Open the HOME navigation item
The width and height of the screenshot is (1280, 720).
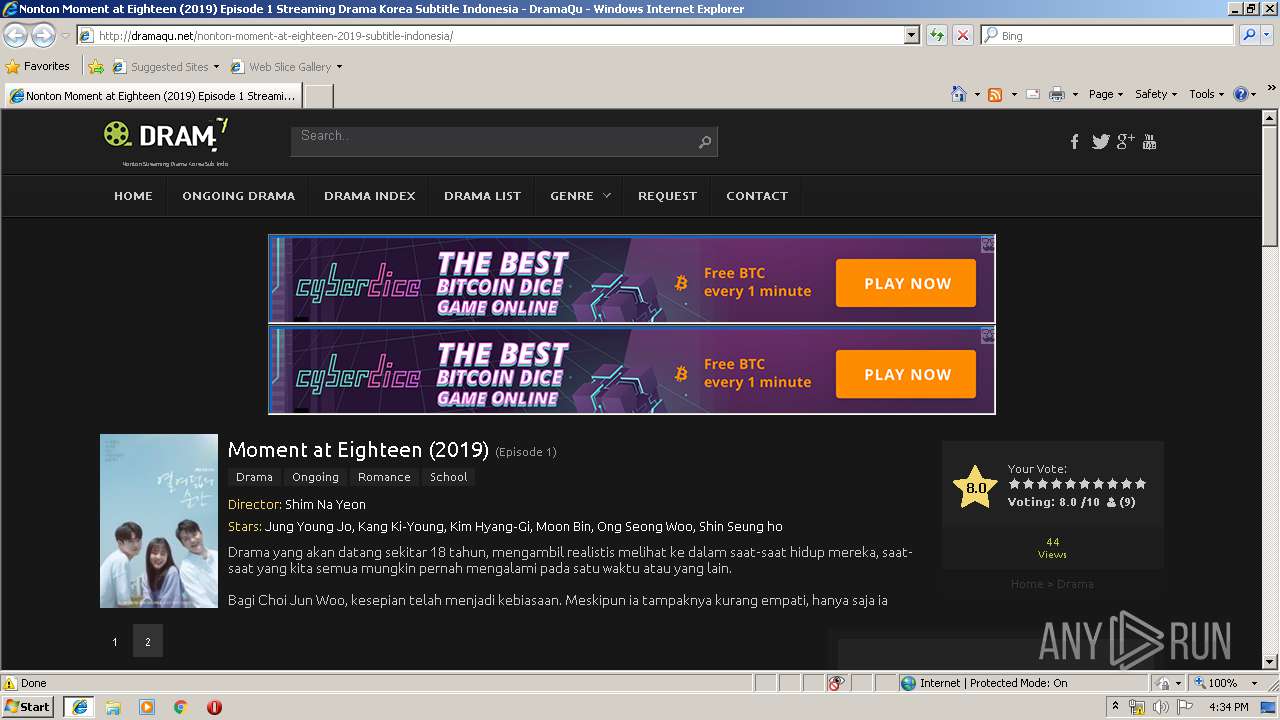click(133, 196)
